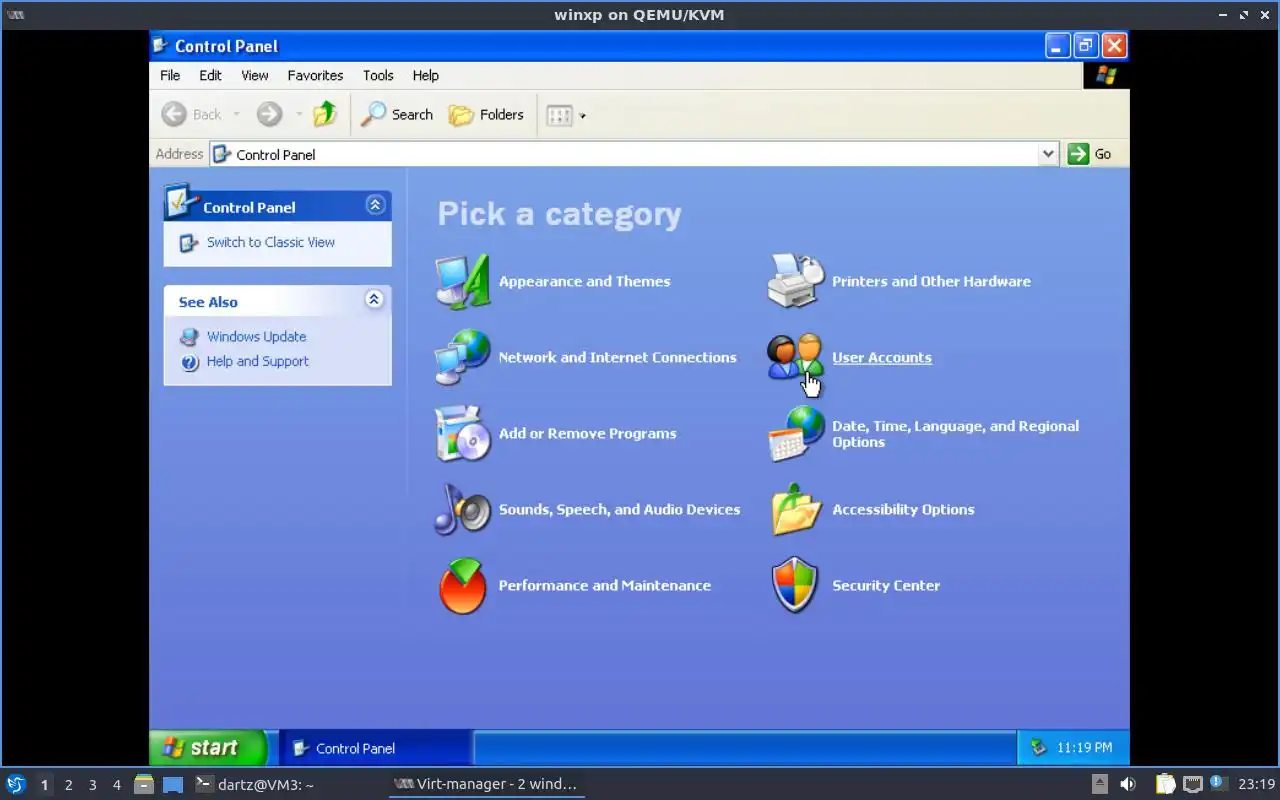
Task: Click the Accessibility Options folder icon
Action: (x=796, y=510)
